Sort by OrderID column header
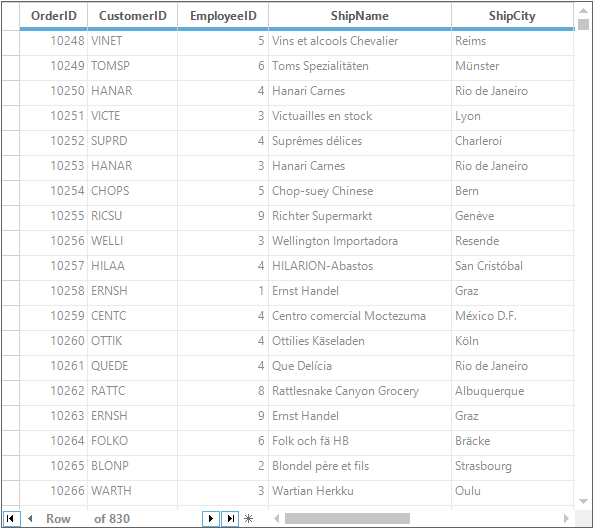Viewport: 594px width, 529px height. (x=53, y=16)
